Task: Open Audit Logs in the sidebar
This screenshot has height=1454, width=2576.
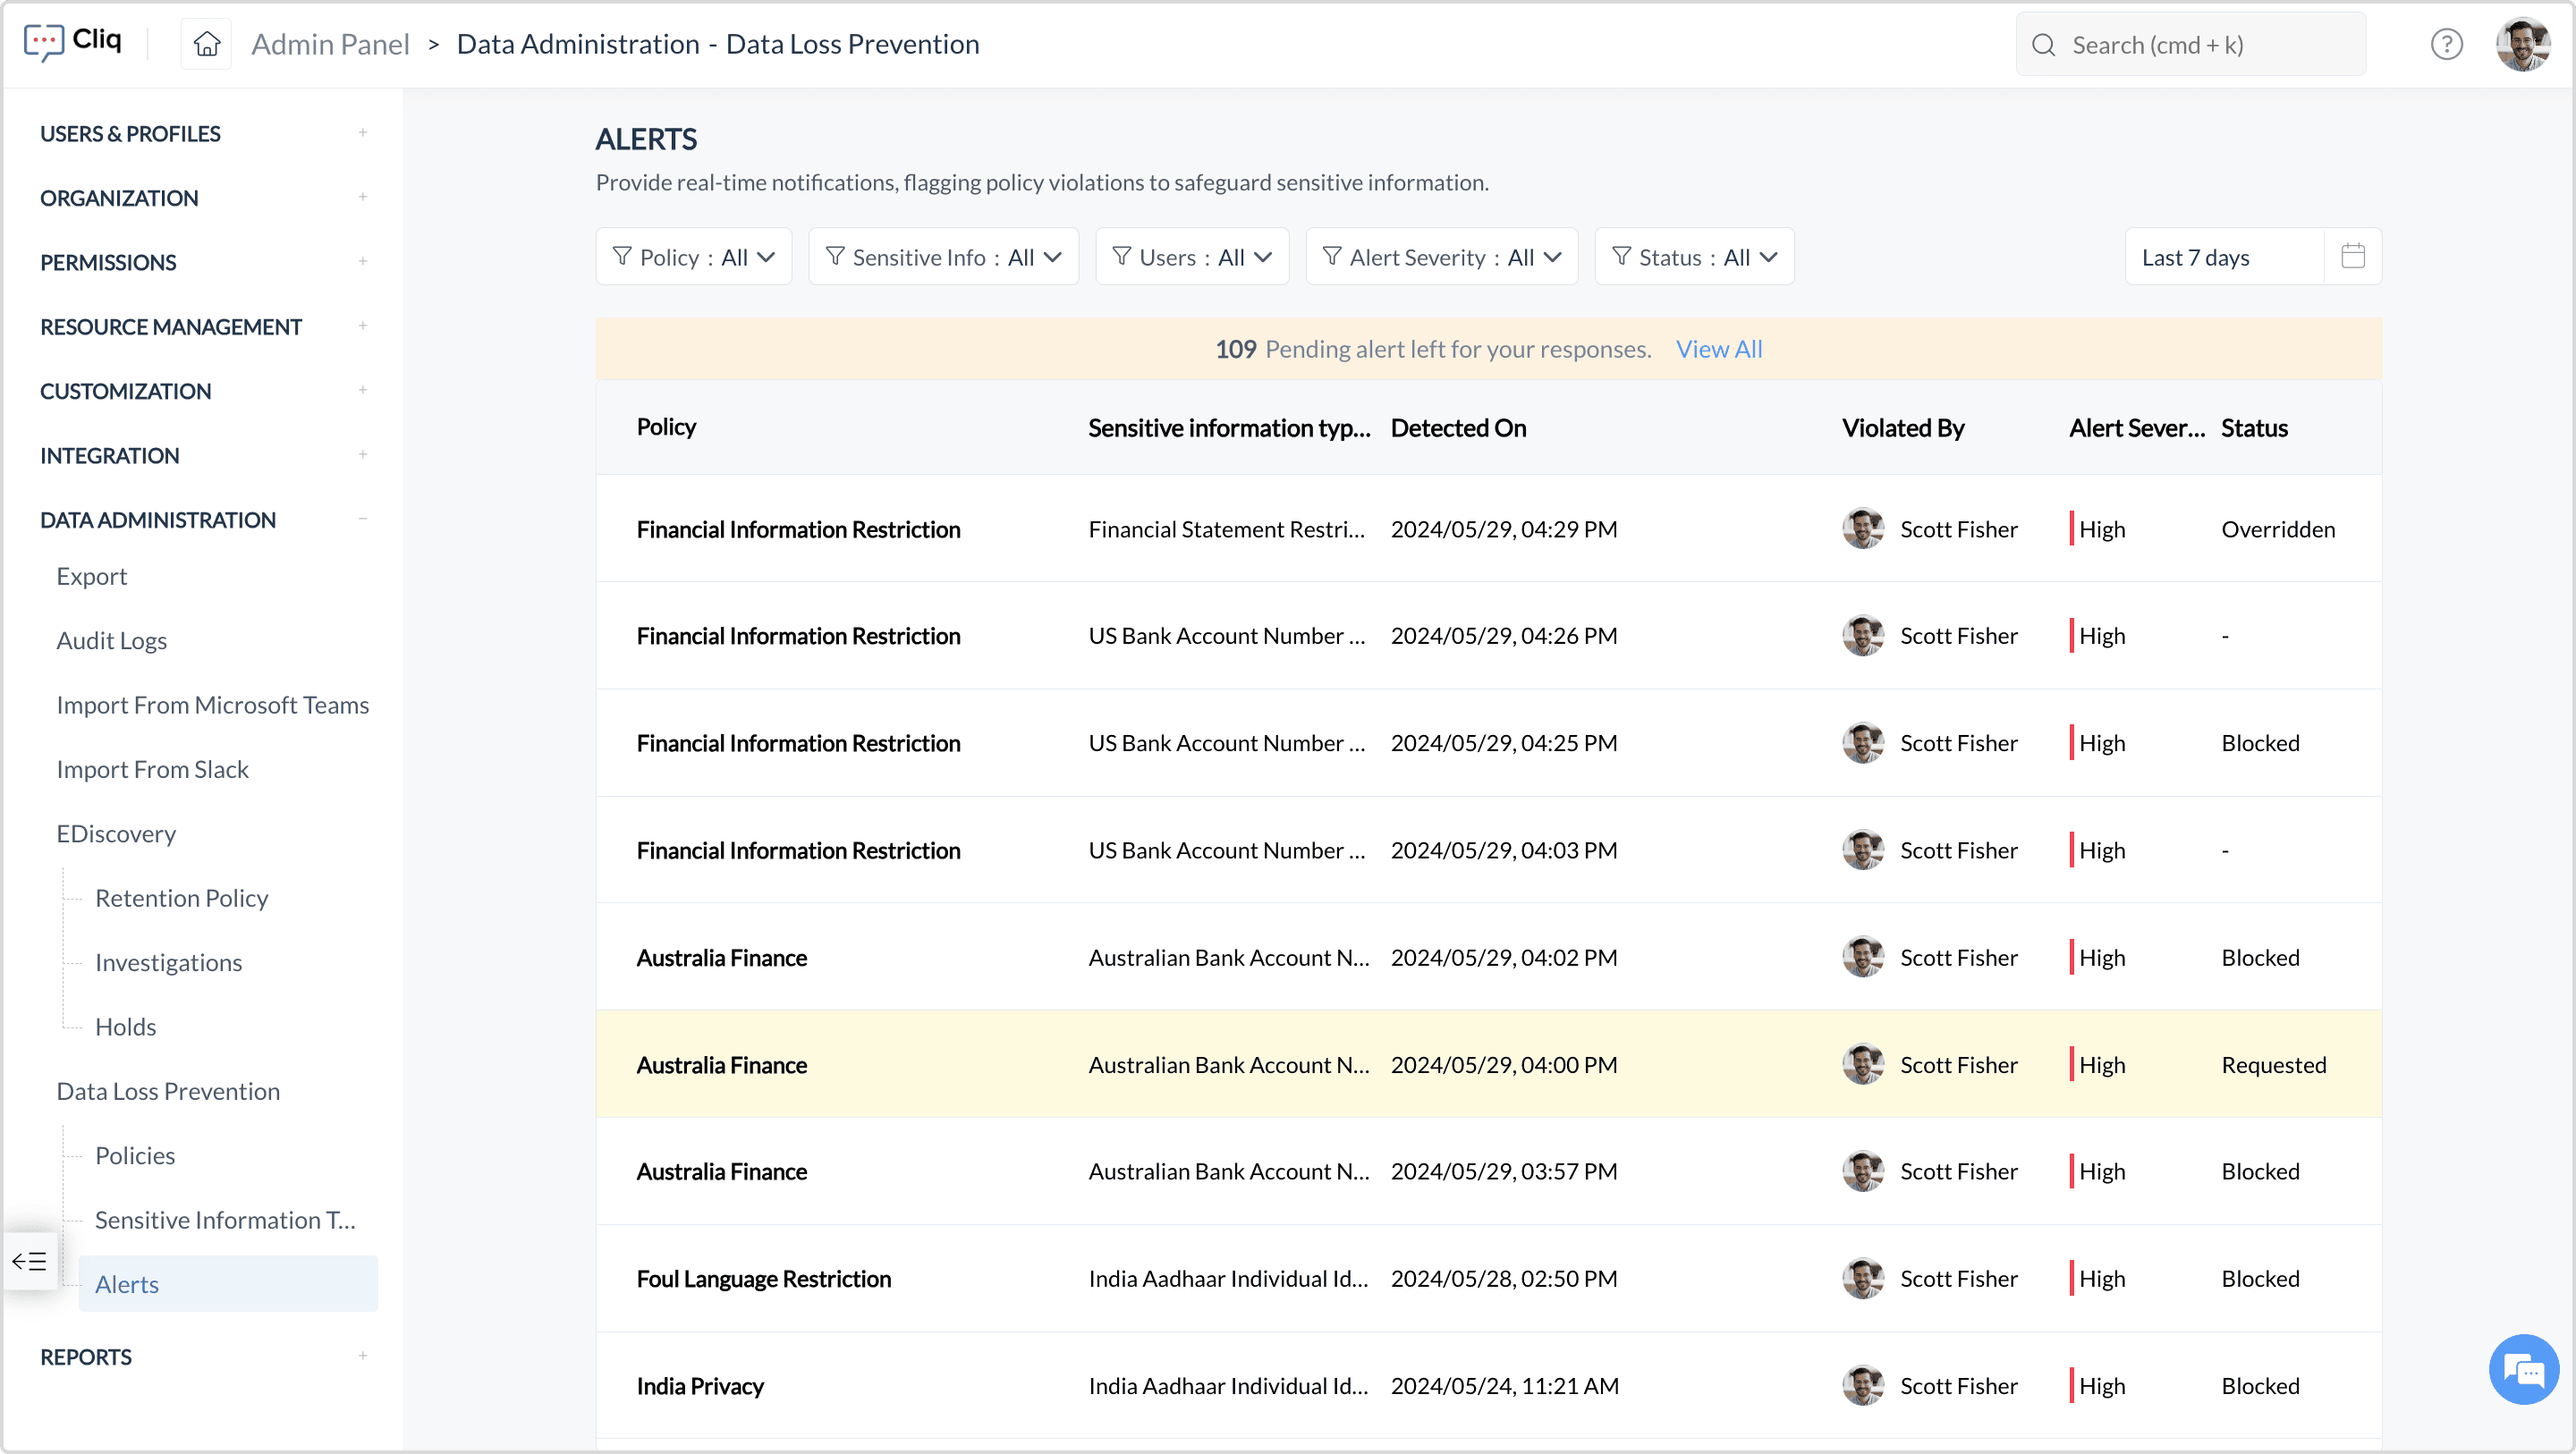Action: click(x=112, y=640)
